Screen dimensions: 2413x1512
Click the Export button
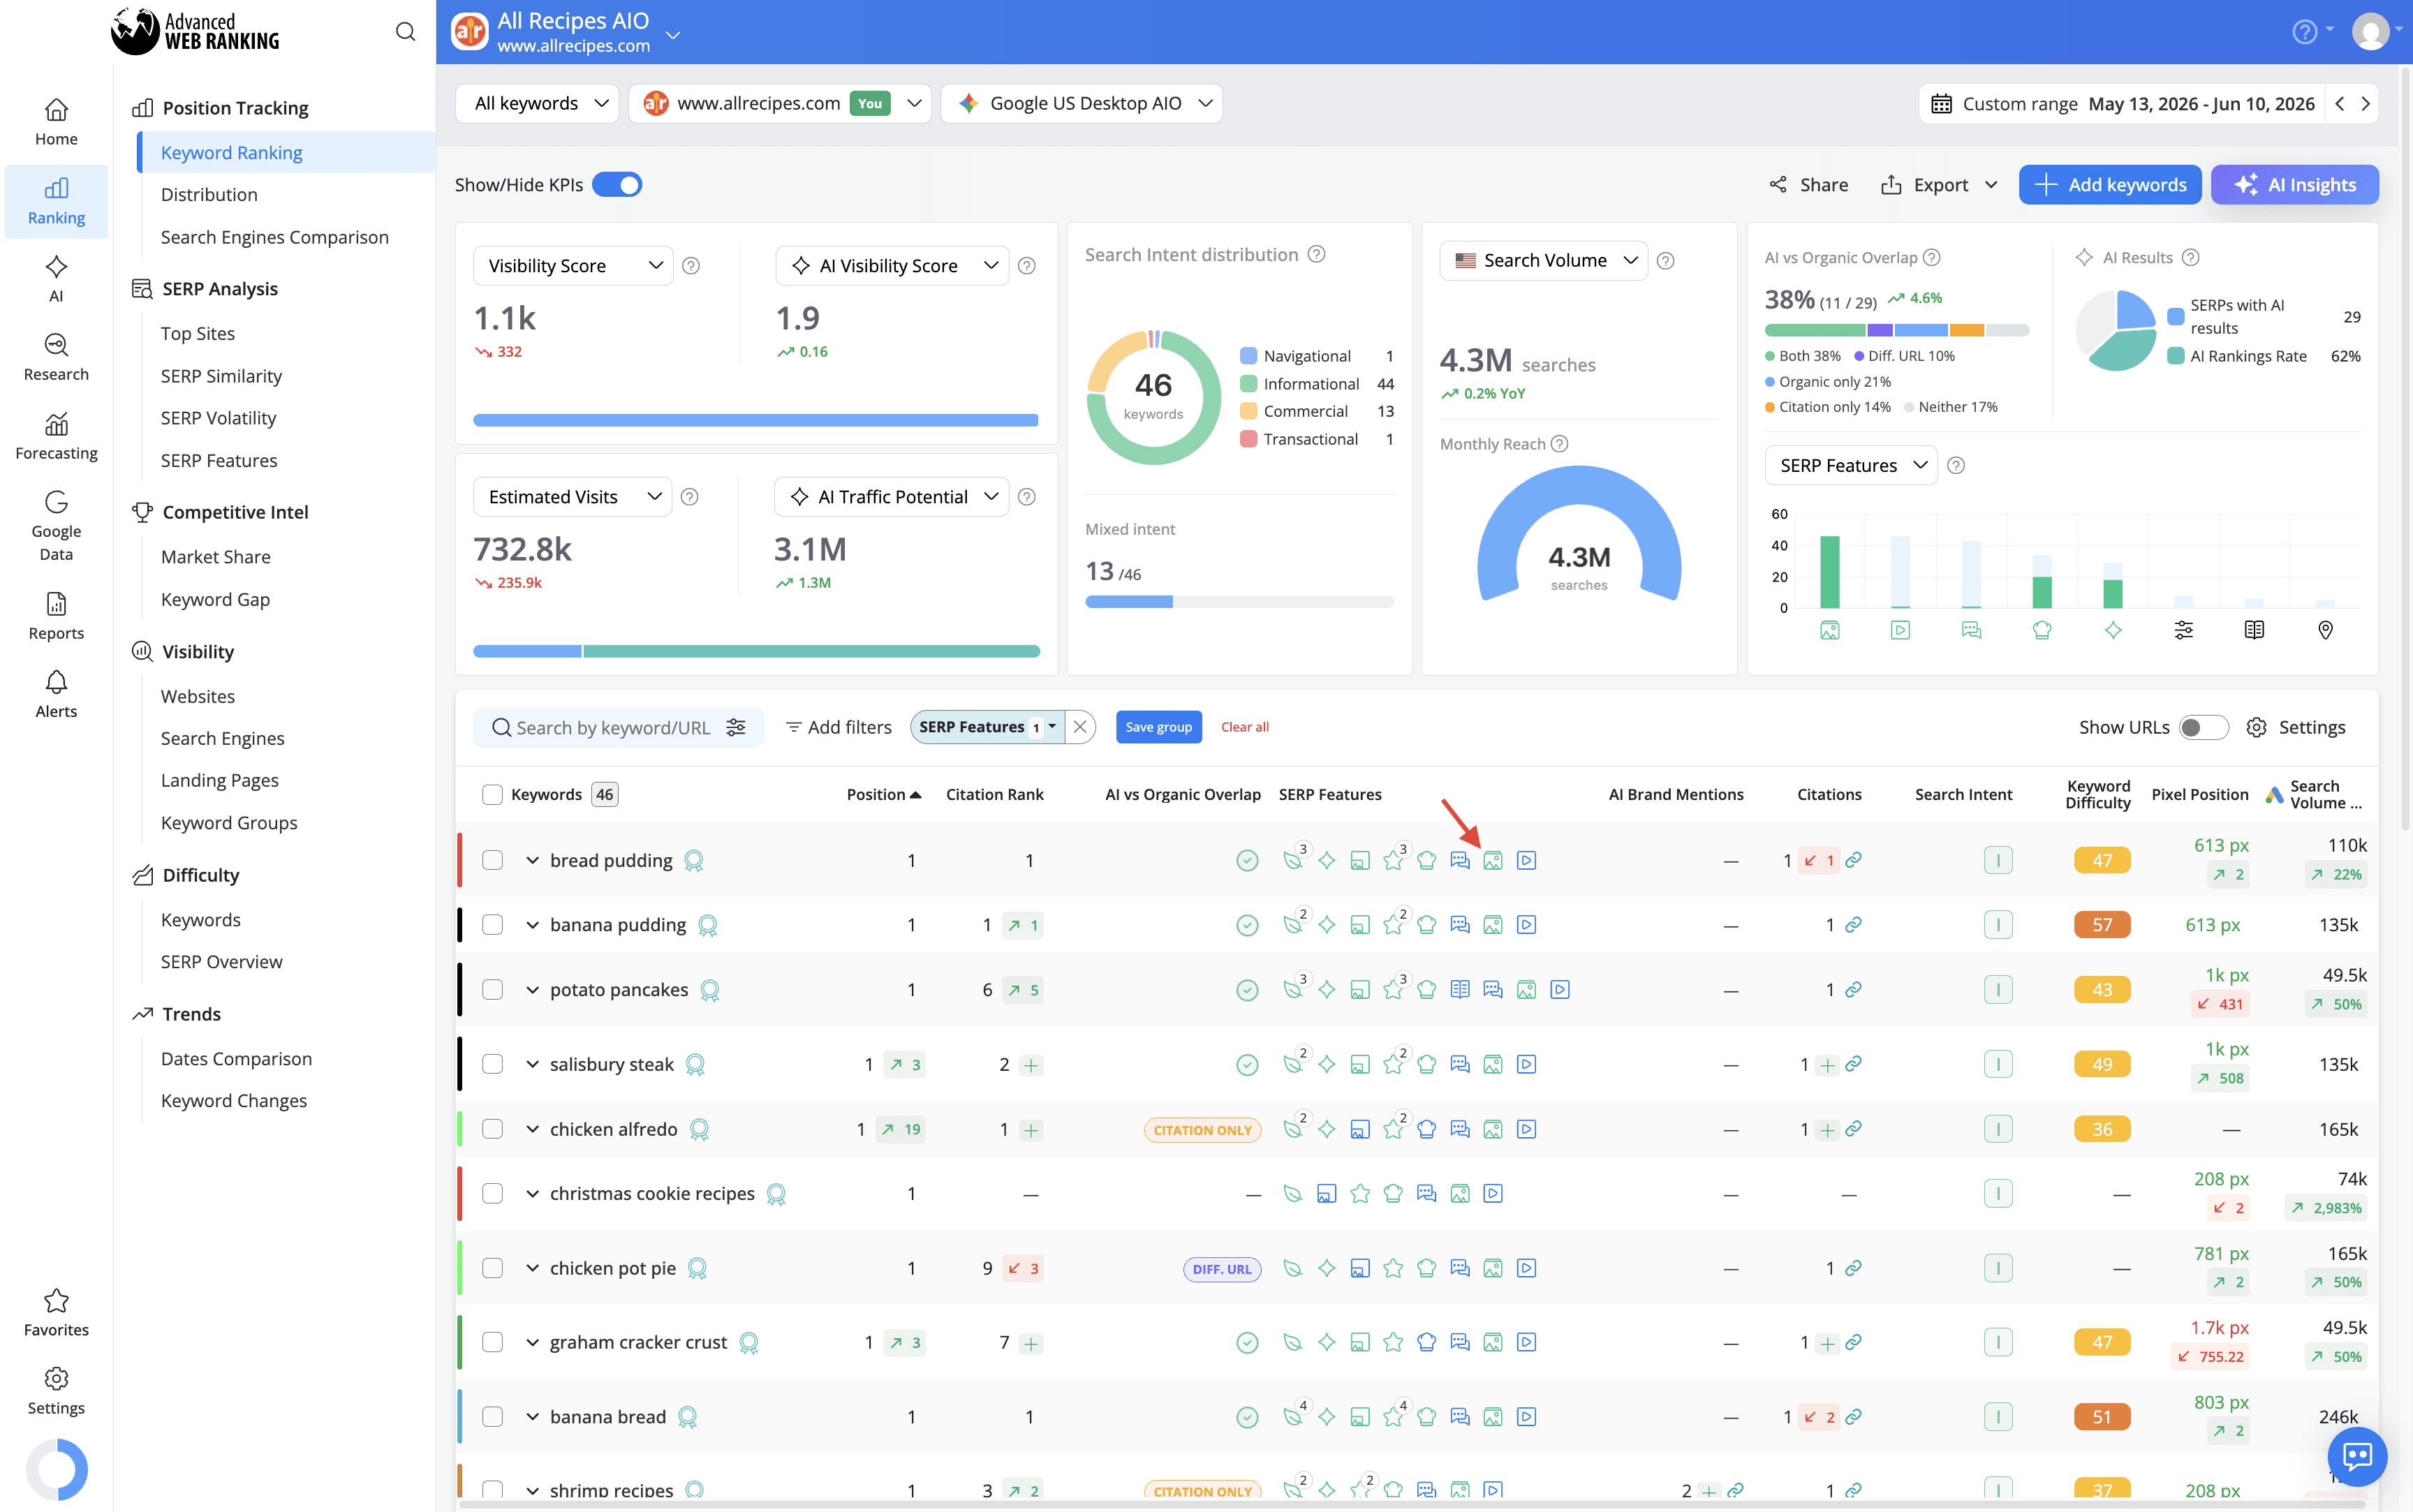click(x=1938, y=184)
